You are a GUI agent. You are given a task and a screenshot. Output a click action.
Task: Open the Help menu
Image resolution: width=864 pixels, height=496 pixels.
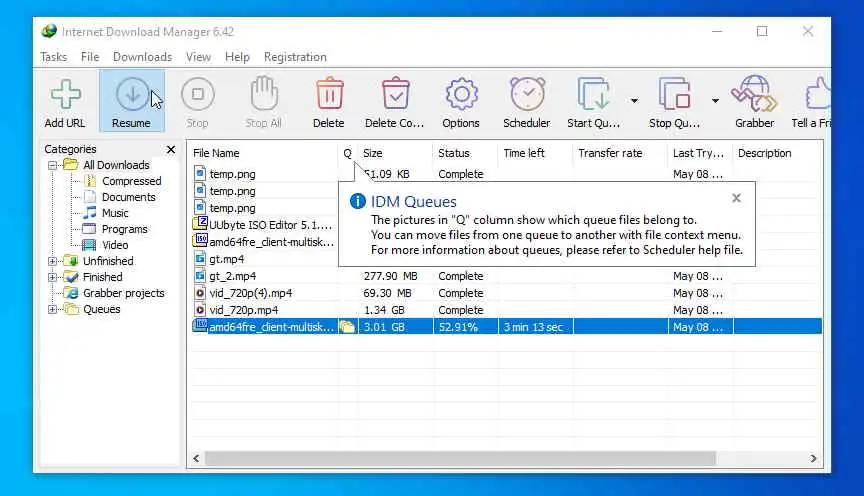(237, 57)
